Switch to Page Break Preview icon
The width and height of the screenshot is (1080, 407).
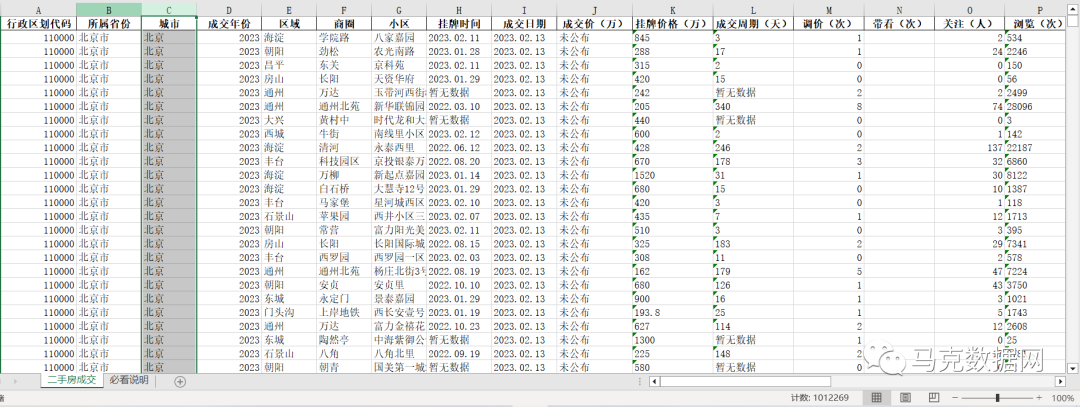[x=934, y=398]
